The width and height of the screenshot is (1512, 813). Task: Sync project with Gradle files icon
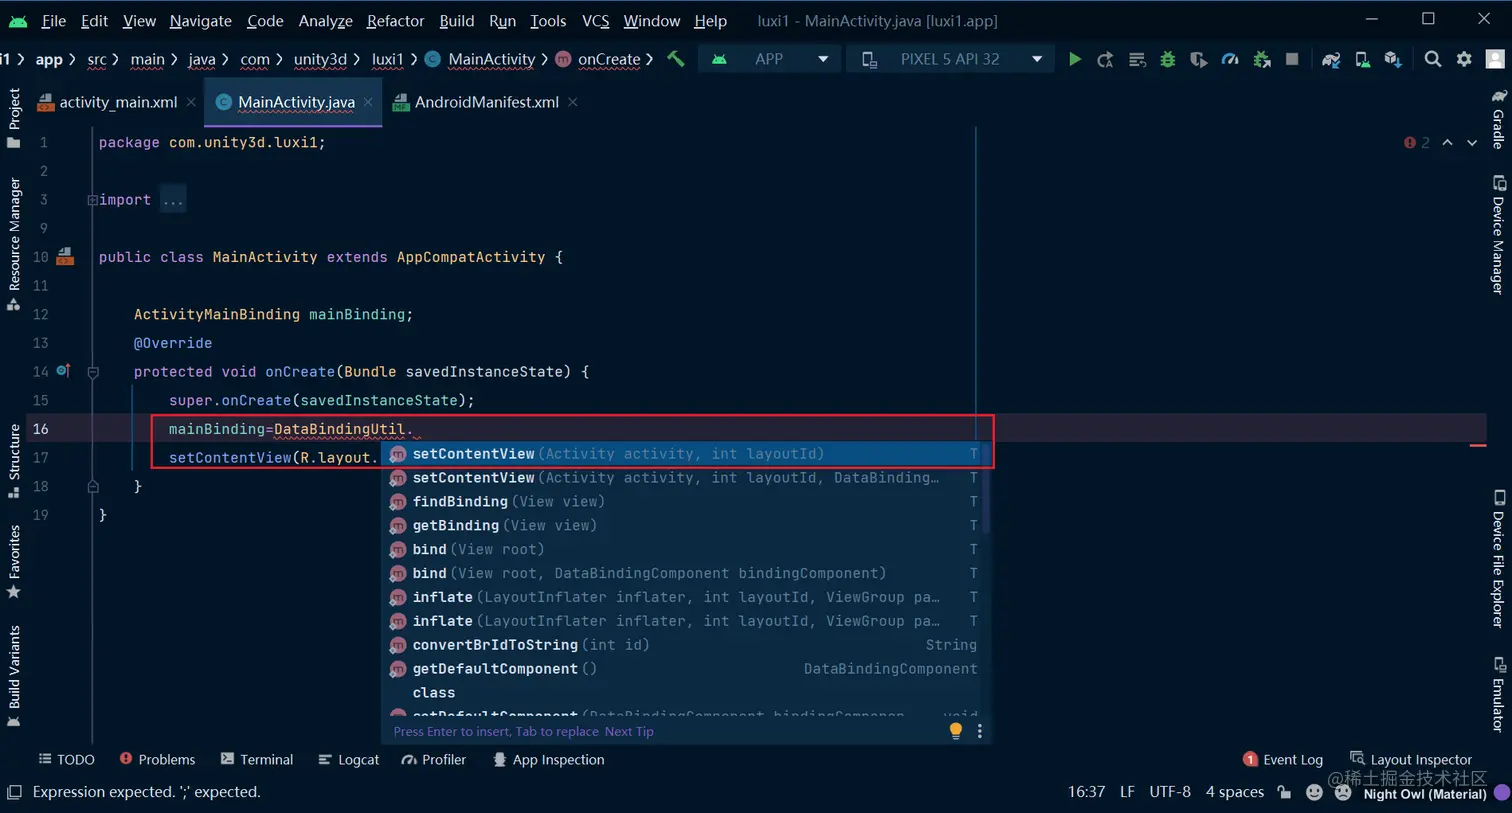click(x=1331, y=59)
